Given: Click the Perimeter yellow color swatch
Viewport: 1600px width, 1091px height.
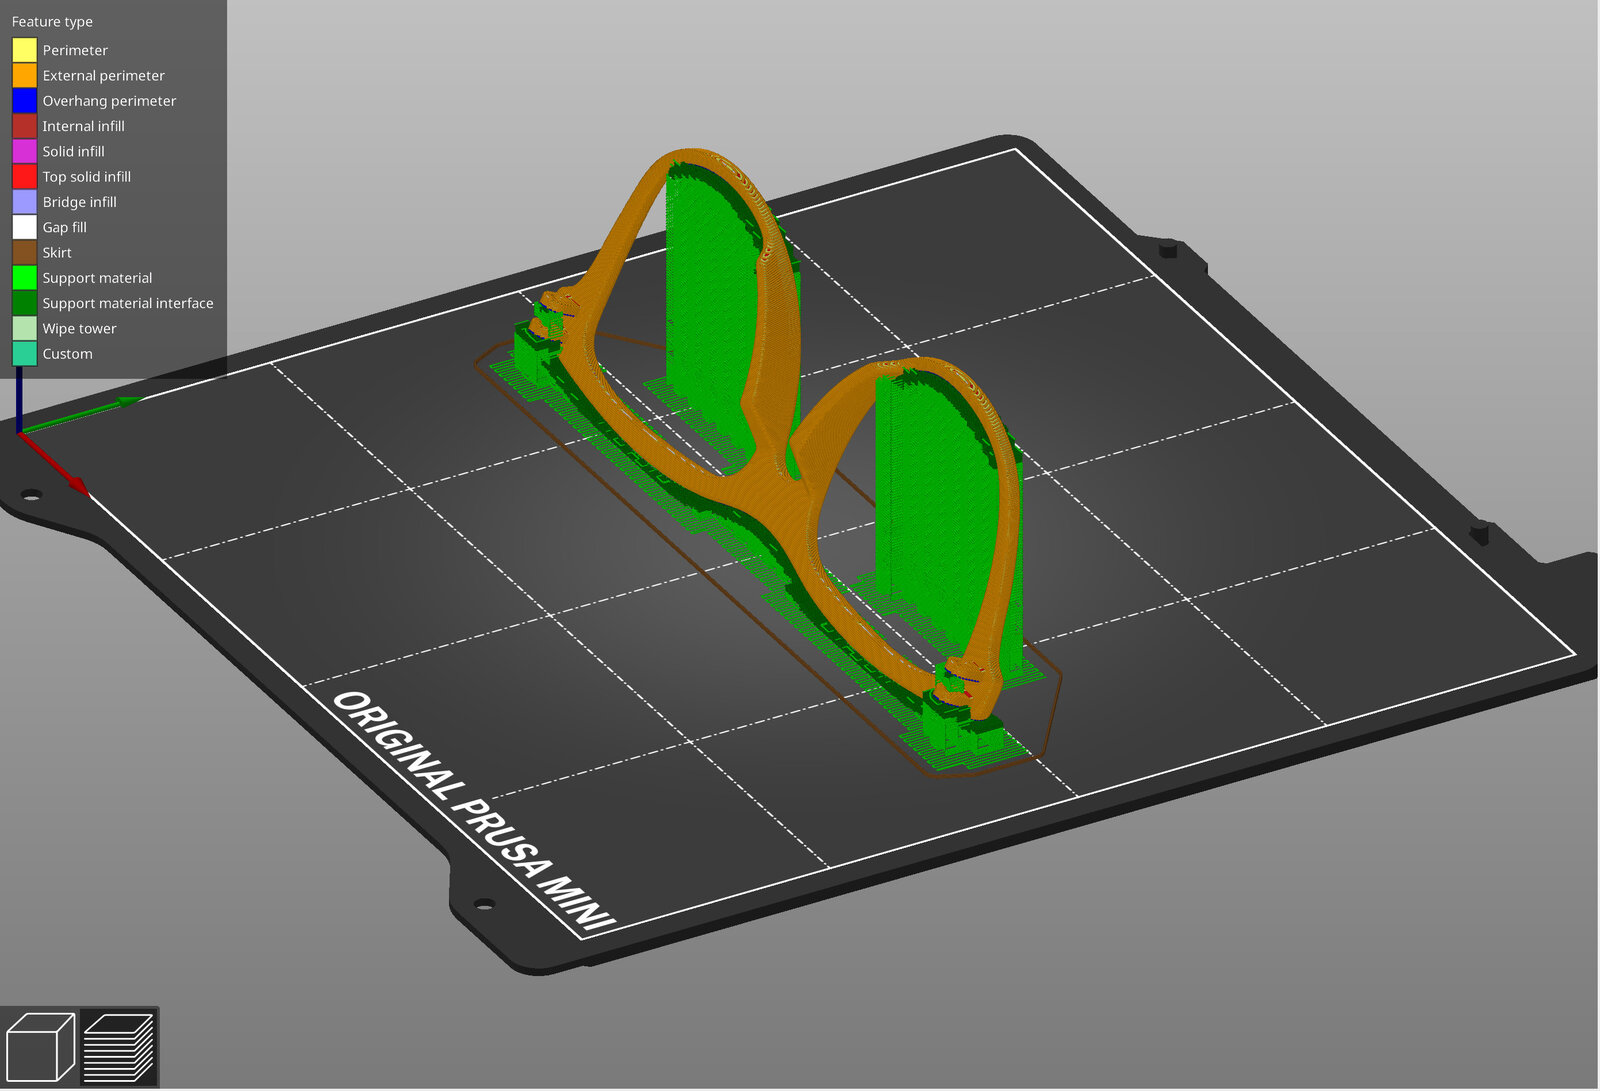Looking at the screenshot, I should click(25, 50).
